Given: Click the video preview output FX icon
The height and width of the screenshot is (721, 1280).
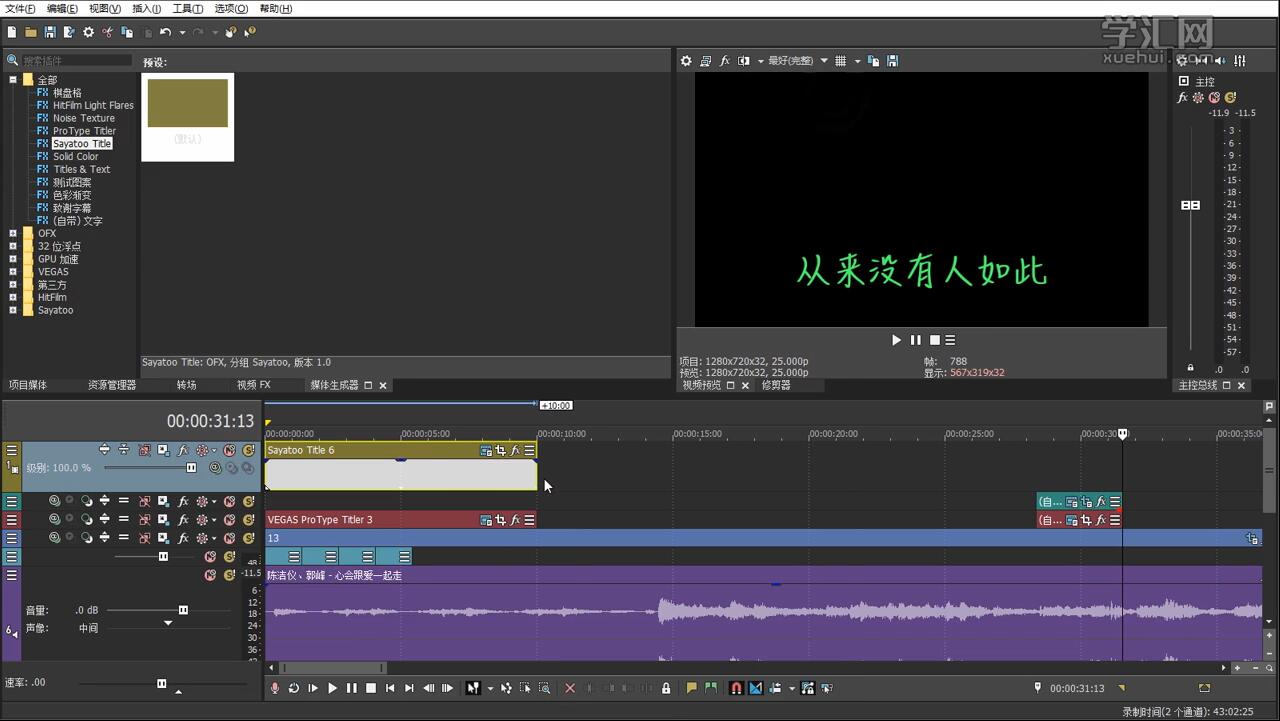Looking at the screenshot, I should [x=725, y=61].
